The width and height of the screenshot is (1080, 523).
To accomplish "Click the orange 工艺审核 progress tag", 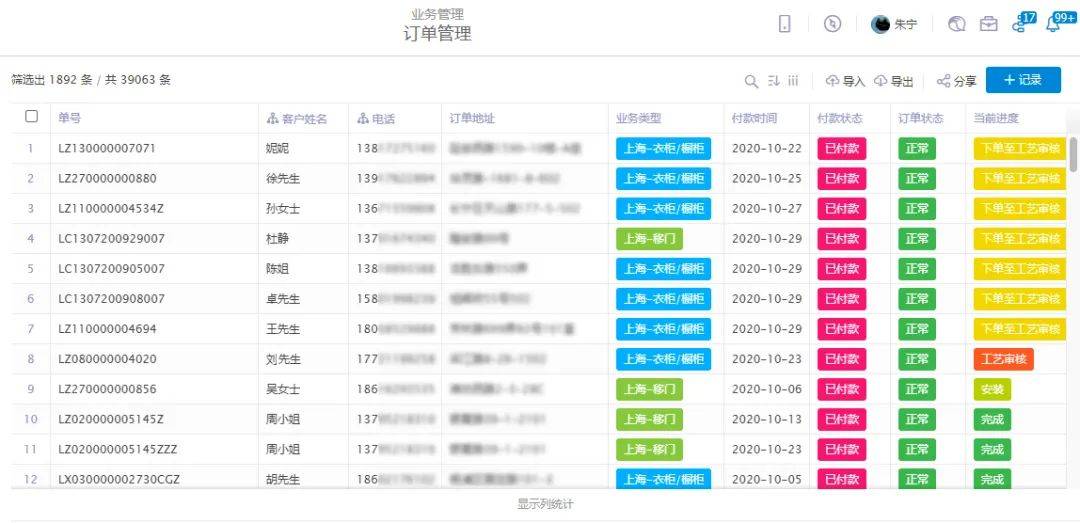I will 1003,359.
